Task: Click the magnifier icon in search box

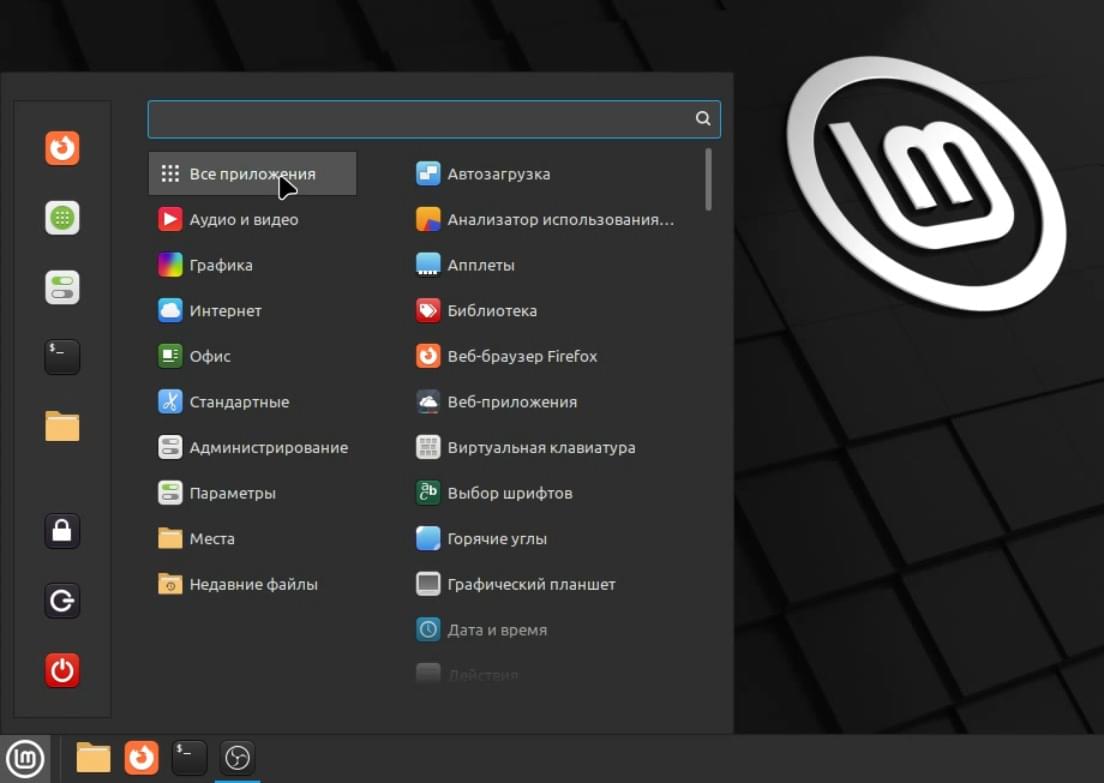Action: pyautogui.click(x=703, y=118)
